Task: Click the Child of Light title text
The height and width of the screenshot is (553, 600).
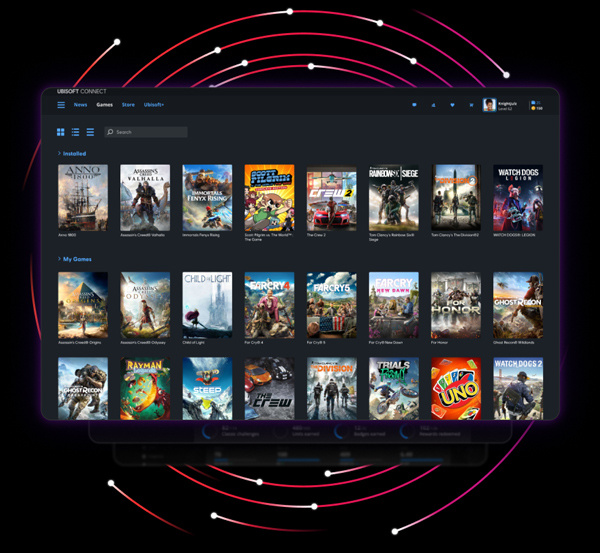Action: coord(193,343)
